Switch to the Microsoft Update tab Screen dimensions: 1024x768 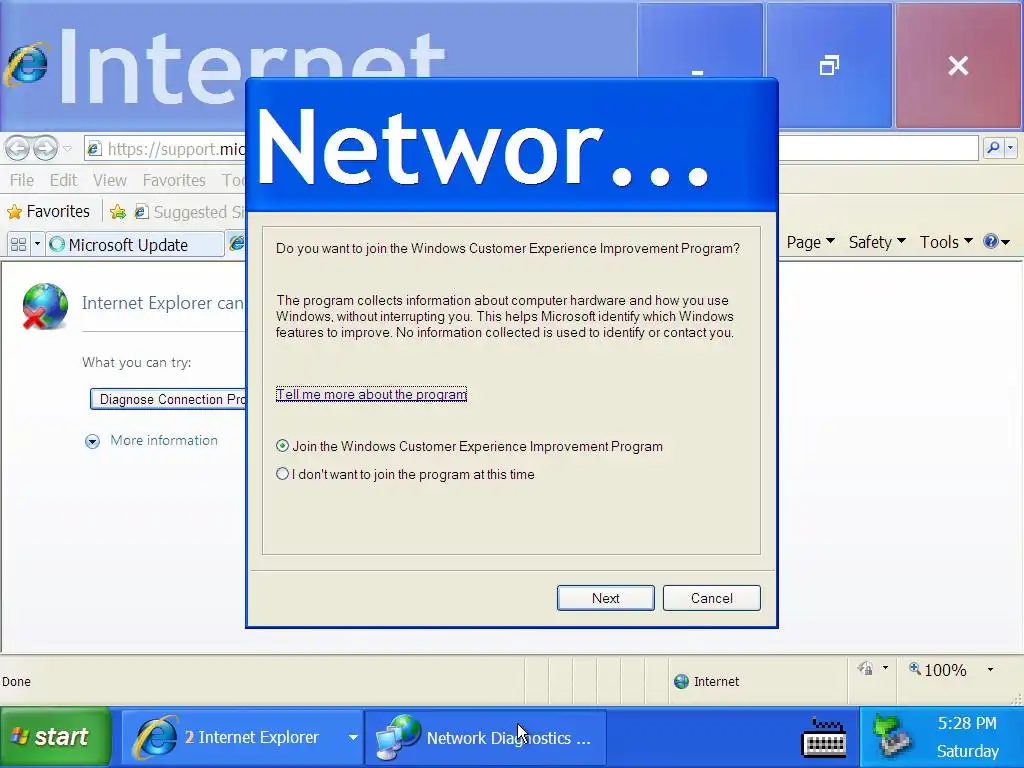pos(135,245)
